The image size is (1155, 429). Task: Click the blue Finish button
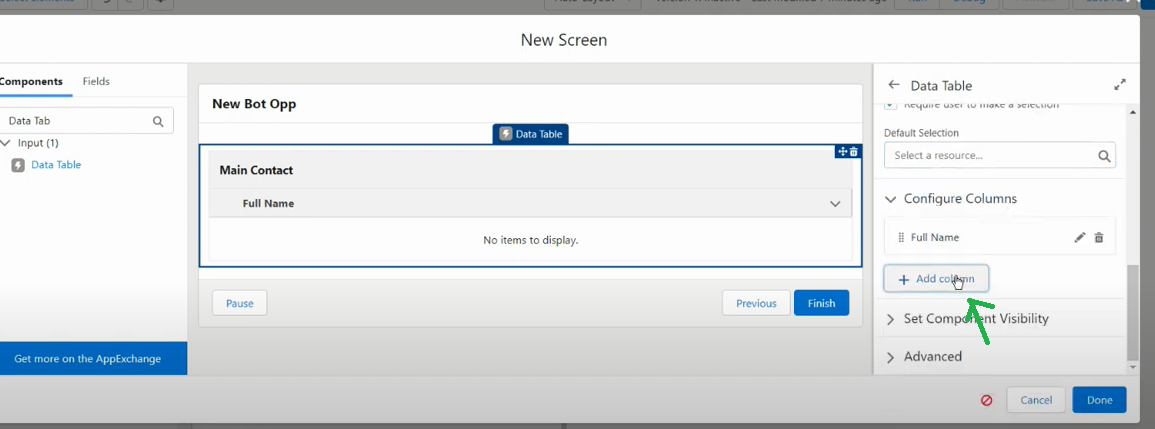[821, 303]
